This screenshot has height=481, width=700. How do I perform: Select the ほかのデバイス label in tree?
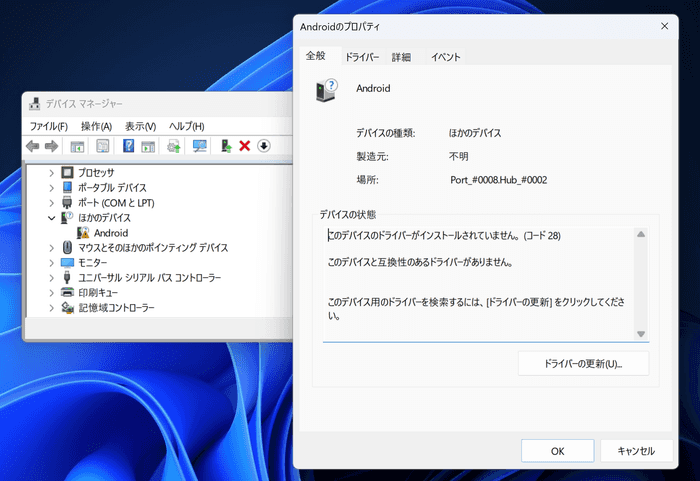pyautogui.click(x=104, y=218)
